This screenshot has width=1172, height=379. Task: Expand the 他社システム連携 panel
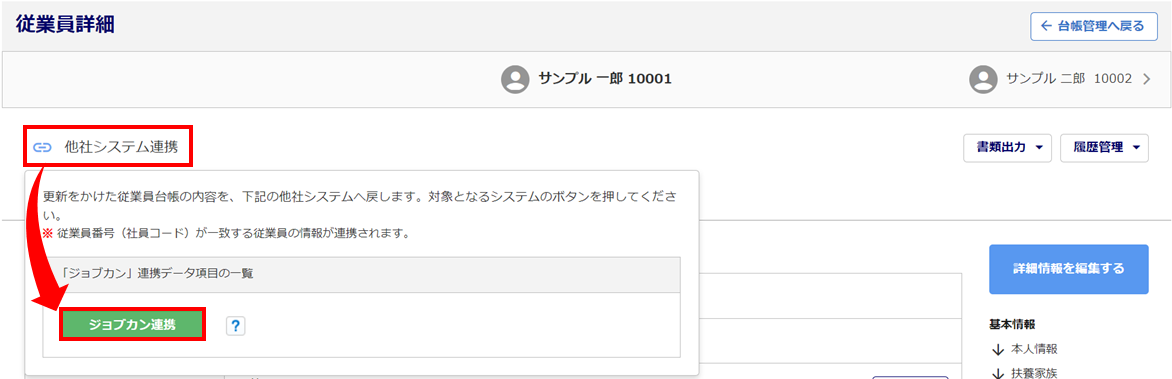pos(111,147)
